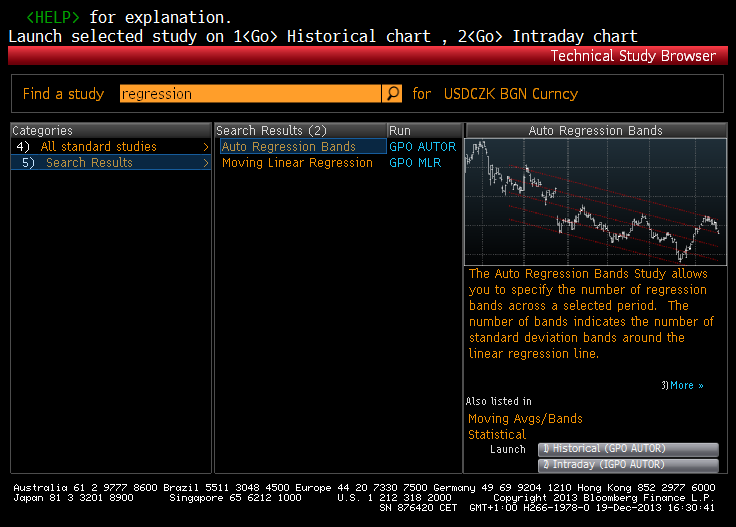The width and height of the screenshot is (736, 527).
Task: Open the Auto Regression Bands chart preview
Action: [x=595, y=202]
